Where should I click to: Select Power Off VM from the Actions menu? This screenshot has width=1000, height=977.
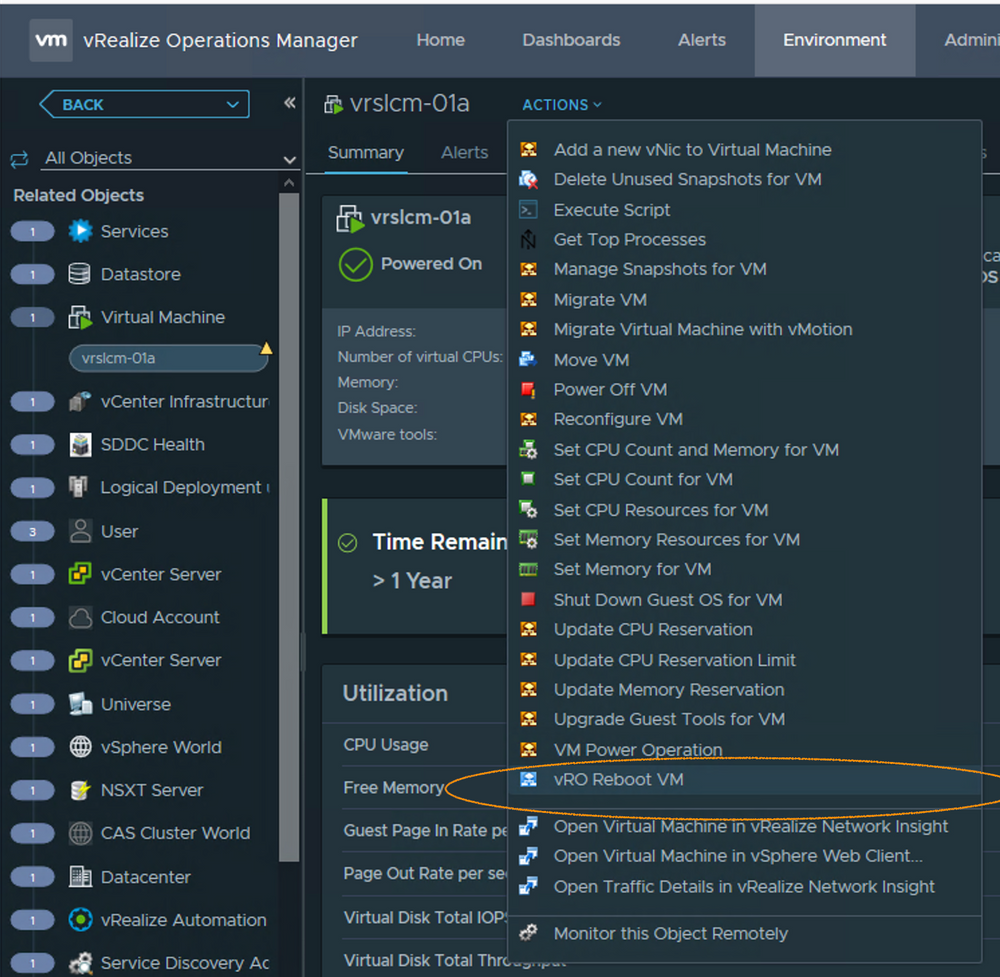[x=609, y=389]
